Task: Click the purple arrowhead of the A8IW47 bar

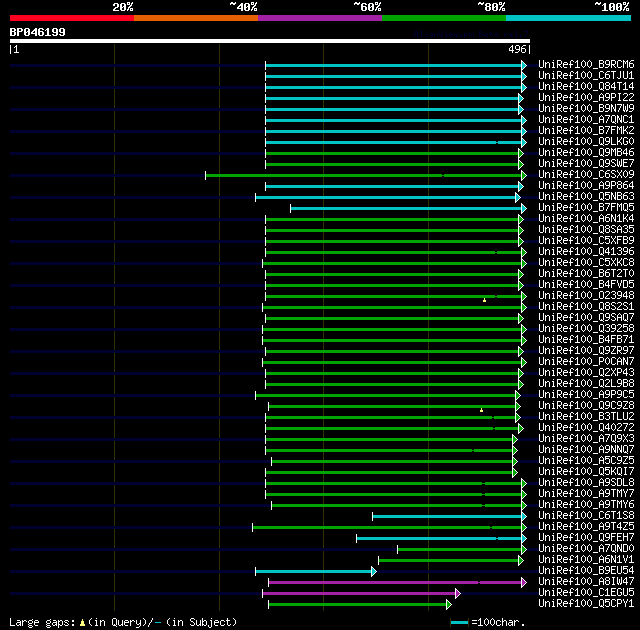Action: coord(524,582)
